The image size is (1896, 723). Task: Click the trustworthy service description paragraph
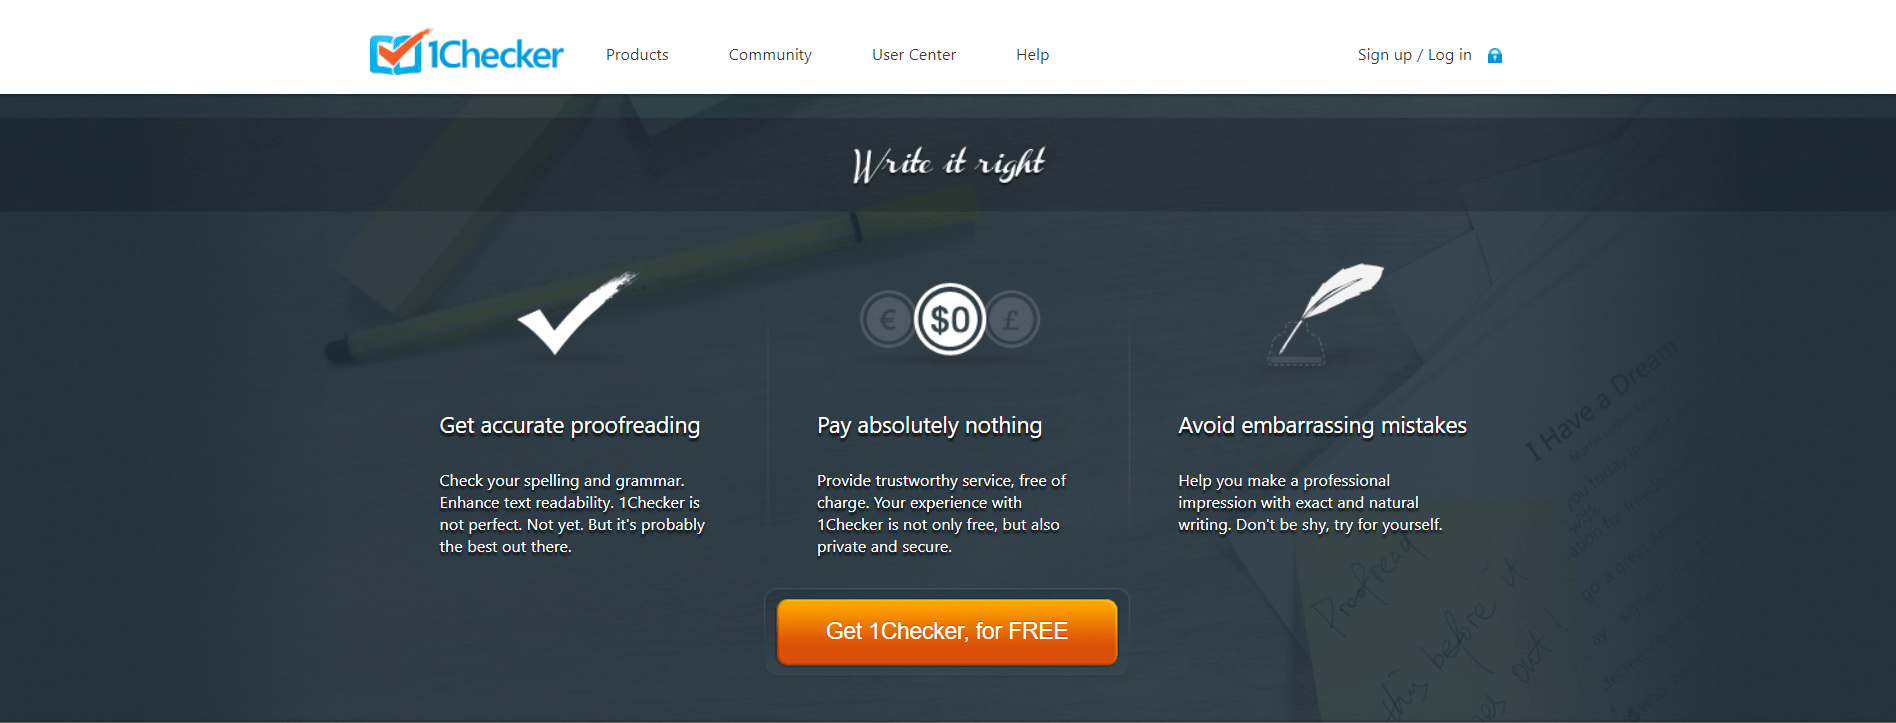click(941, 514)
